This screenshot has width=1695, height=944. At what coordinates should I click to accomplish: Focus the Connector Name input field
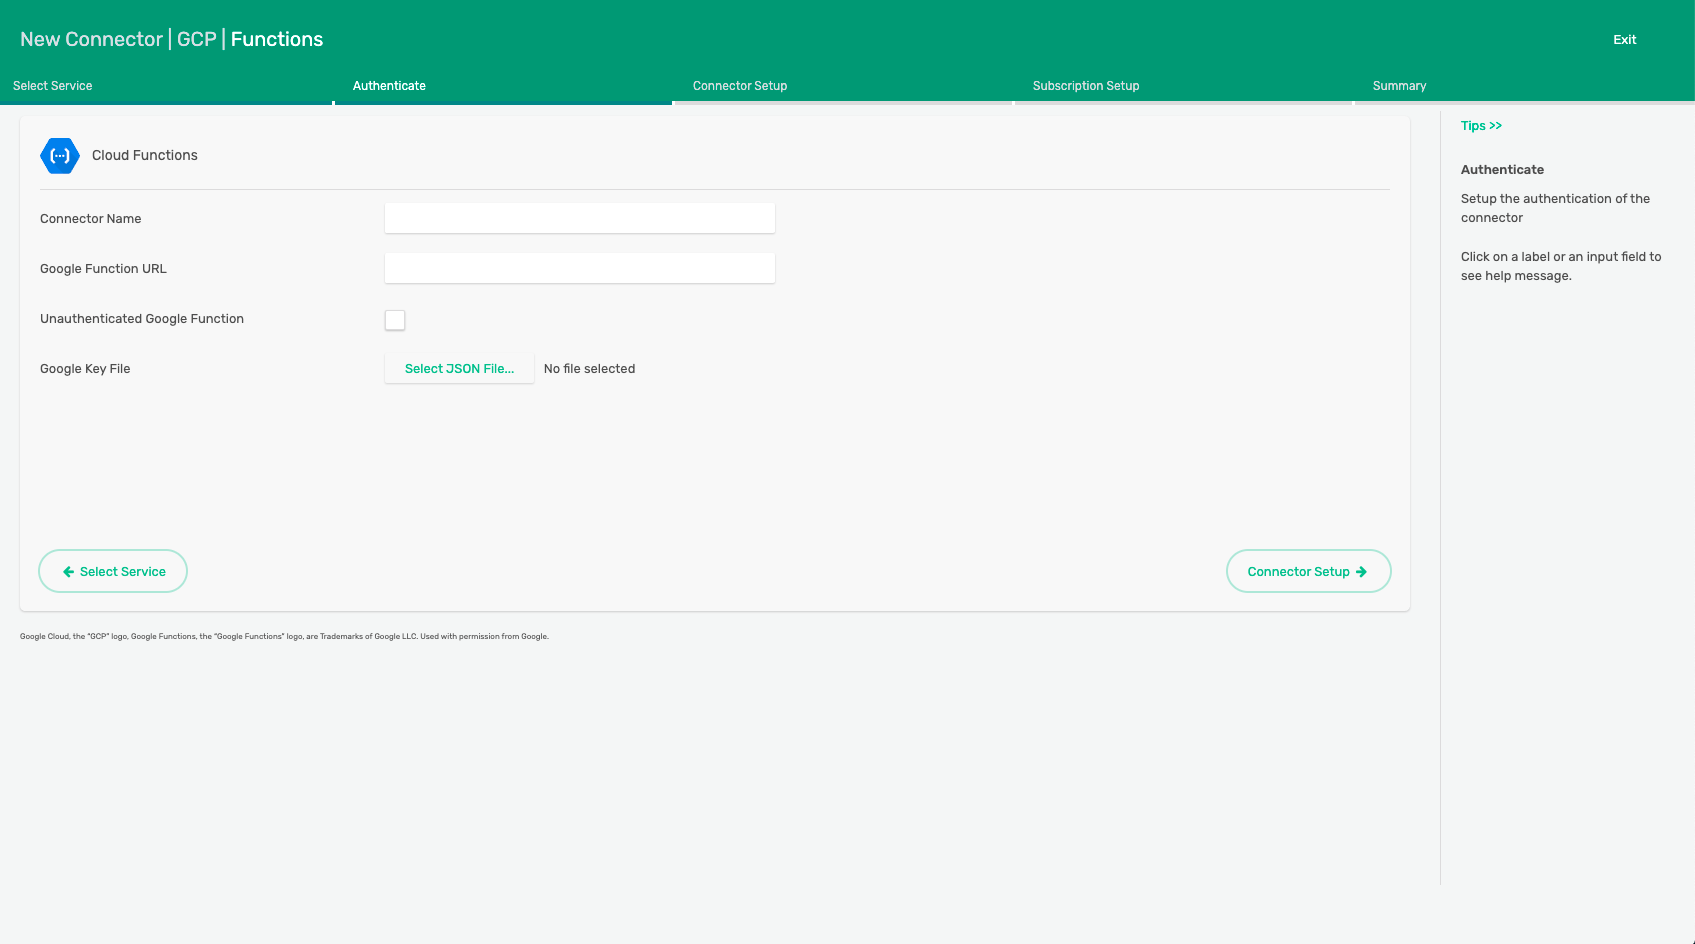click(x=579, y=219)
